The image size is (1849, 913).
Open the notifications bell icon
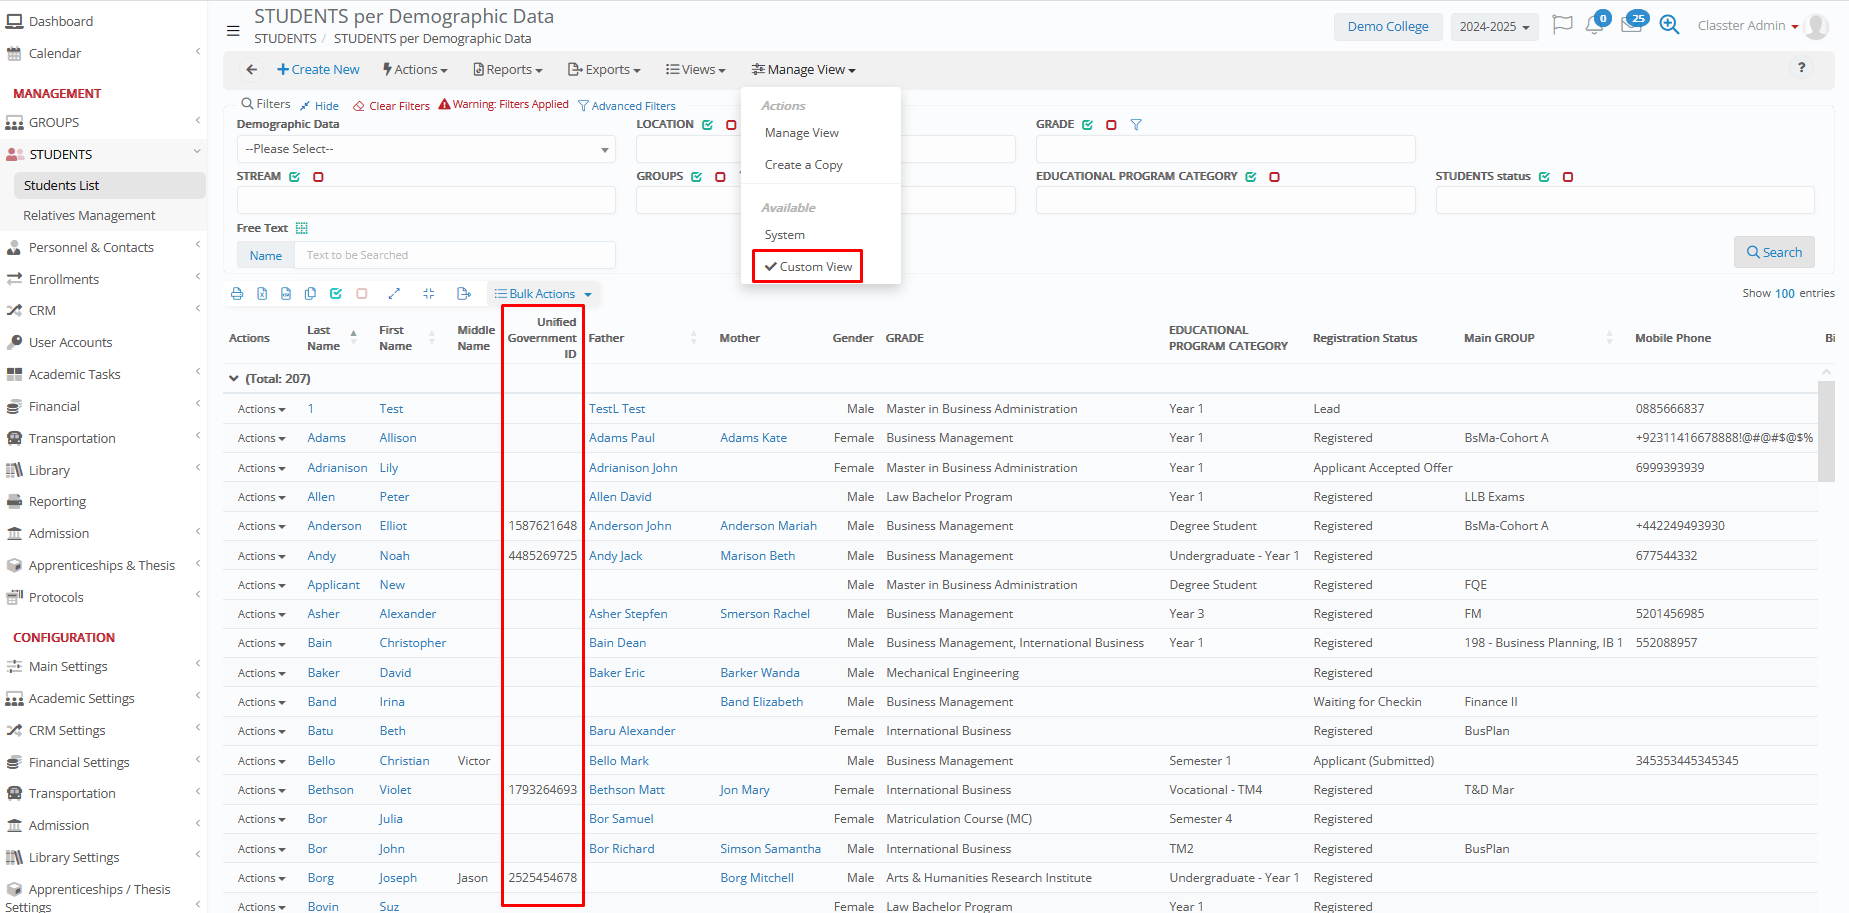click(x=1594, y=26)
